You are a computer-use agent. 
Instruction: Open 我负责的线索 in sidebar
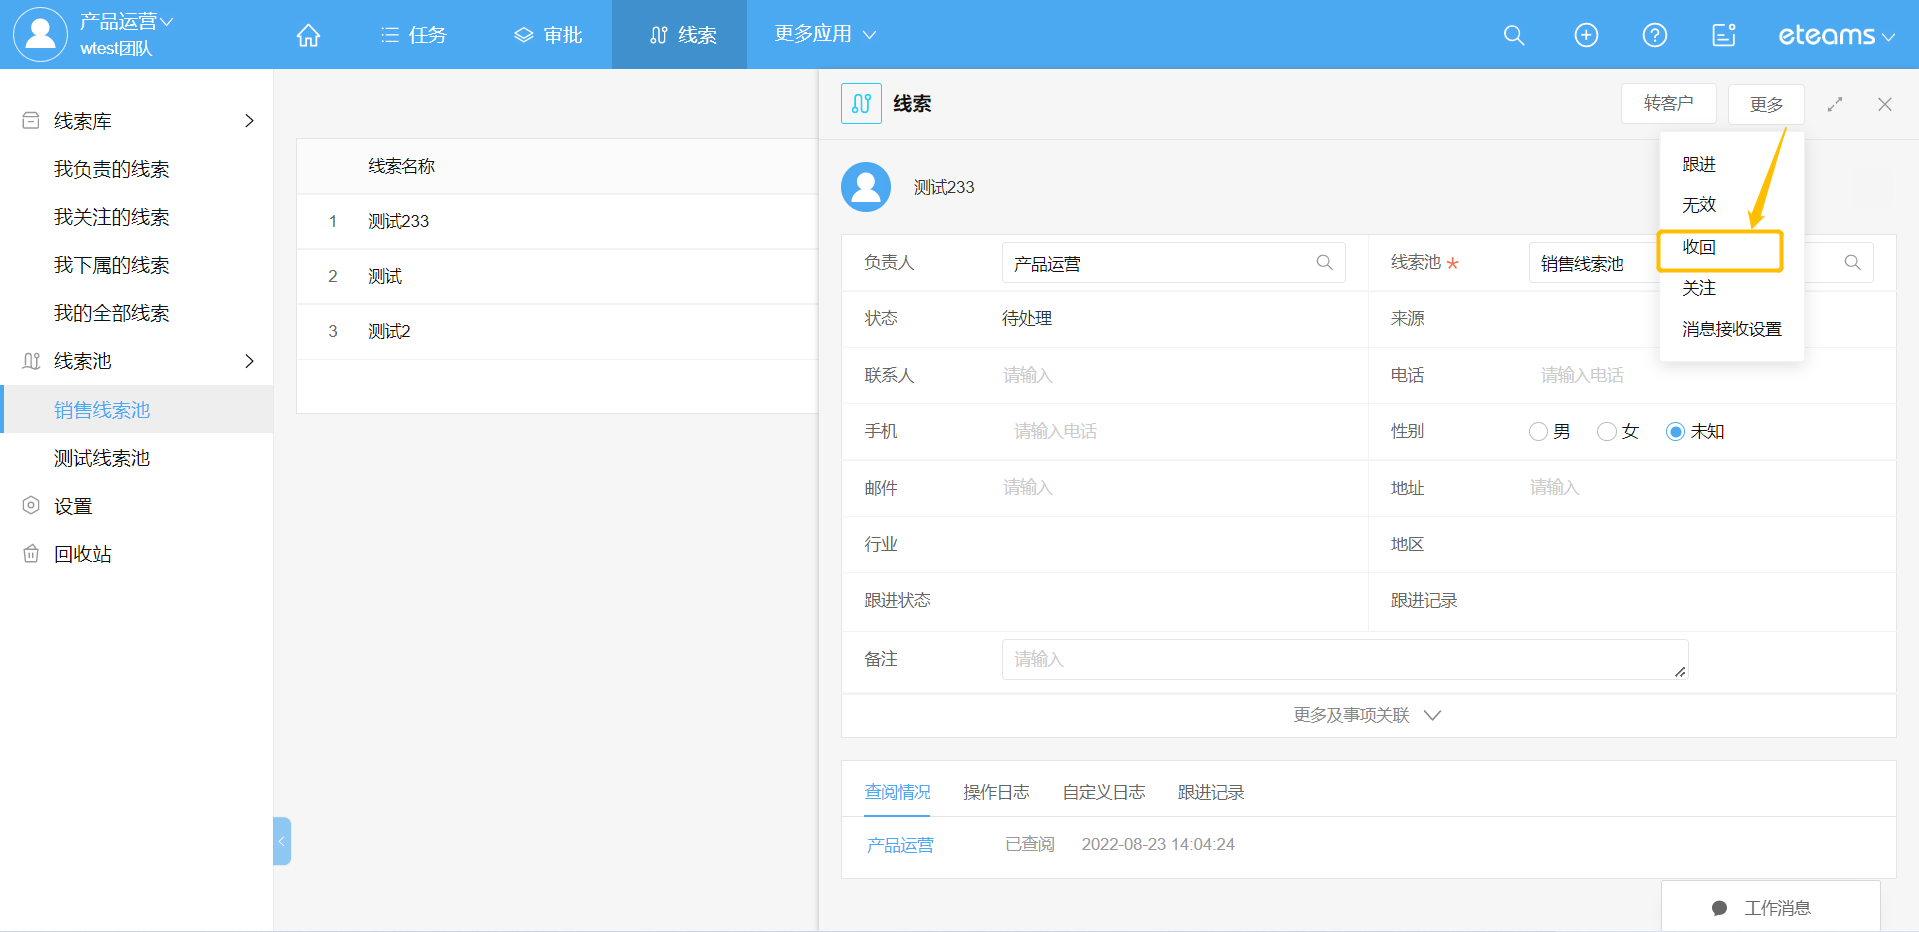click(112, 169)
